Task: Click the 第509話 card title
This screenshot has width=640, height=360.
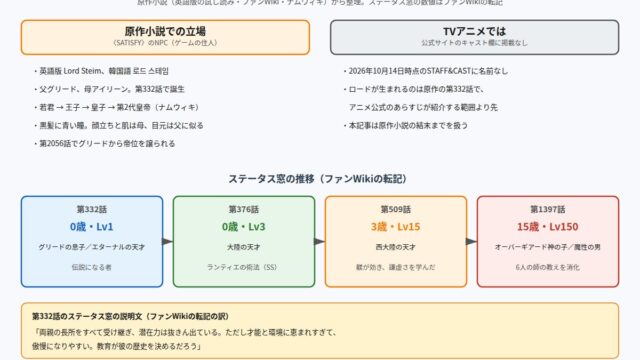Action: 396,209
